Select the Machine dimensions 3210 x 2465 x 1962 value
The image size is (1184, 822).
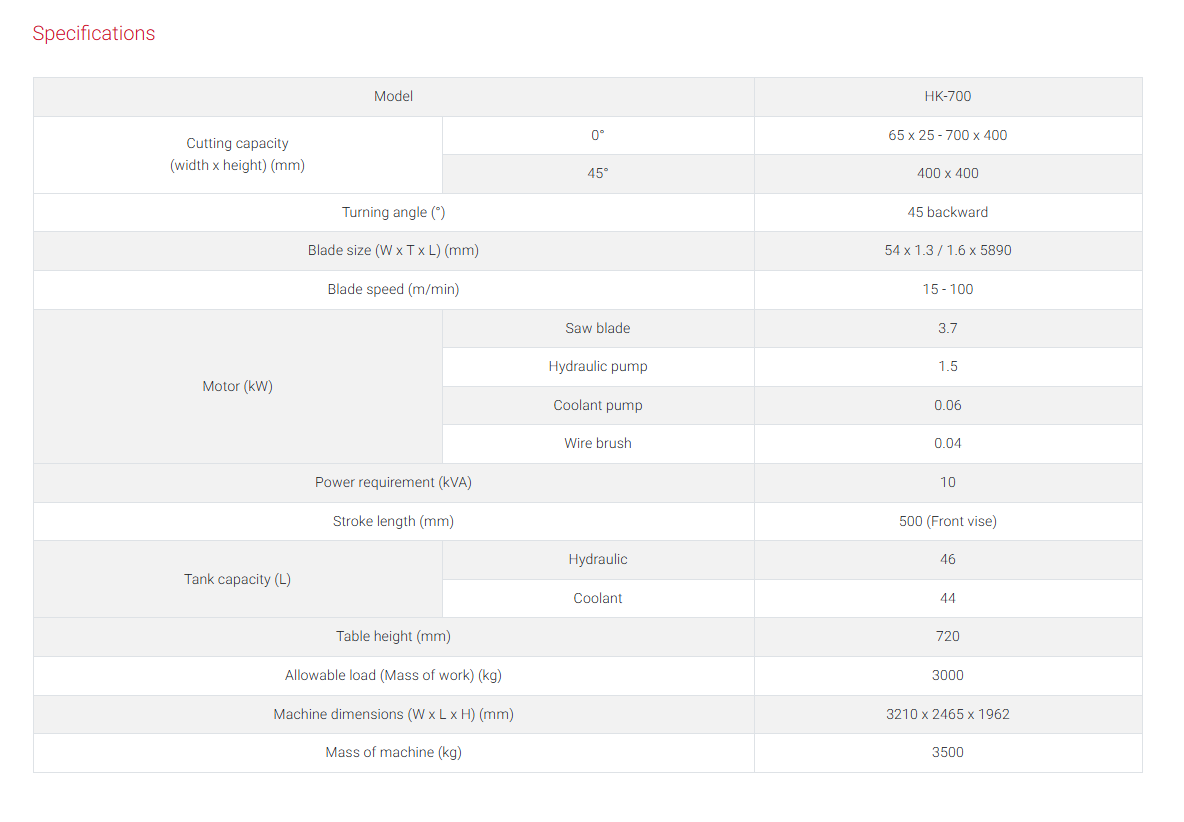[948, 714]
